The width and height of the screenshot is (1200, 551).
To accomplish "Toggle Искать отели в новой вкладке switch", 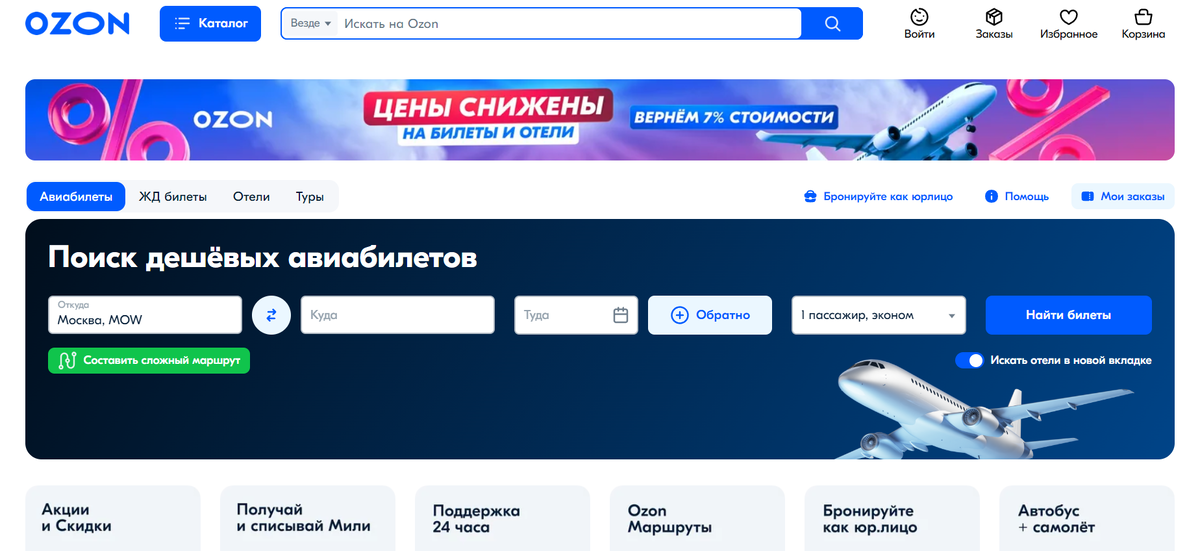I will click(x=969, y=360).
